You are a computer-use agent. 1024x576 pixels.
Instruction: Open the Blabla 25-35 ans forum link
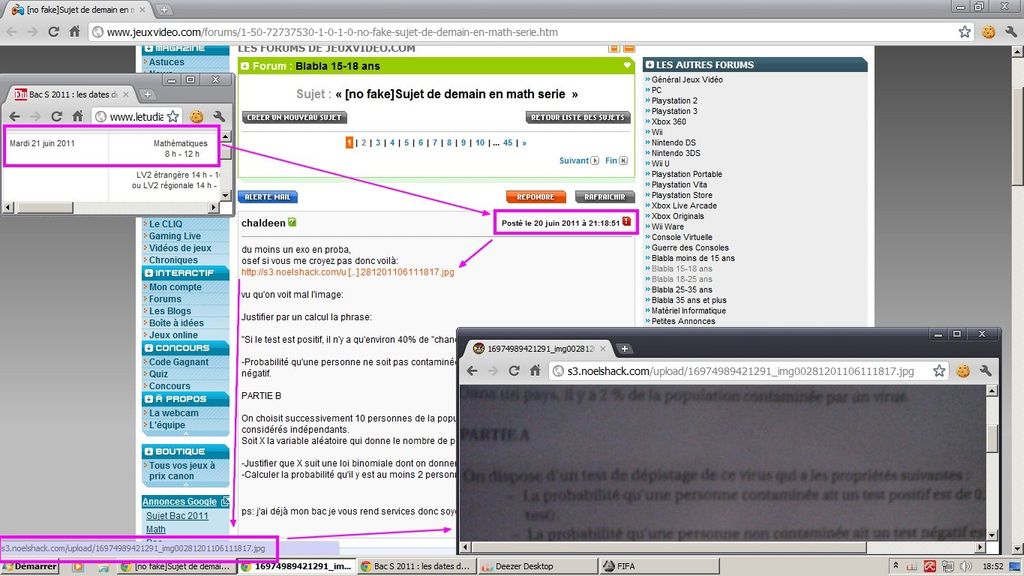681,289
